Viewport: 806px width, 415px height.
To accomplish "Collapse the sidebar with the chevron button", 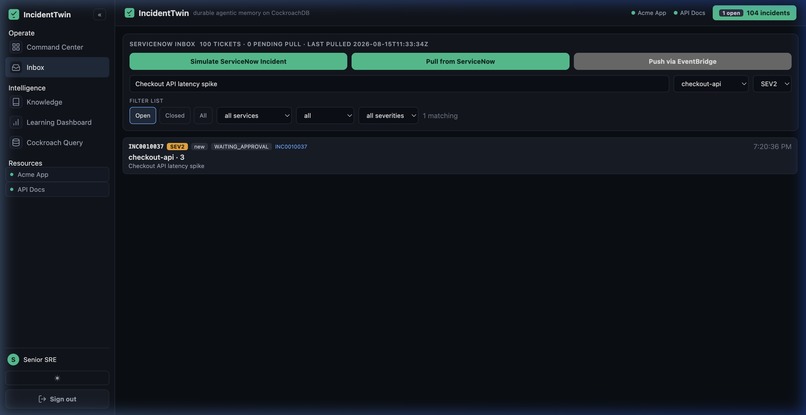I will (x=100, y=15).
